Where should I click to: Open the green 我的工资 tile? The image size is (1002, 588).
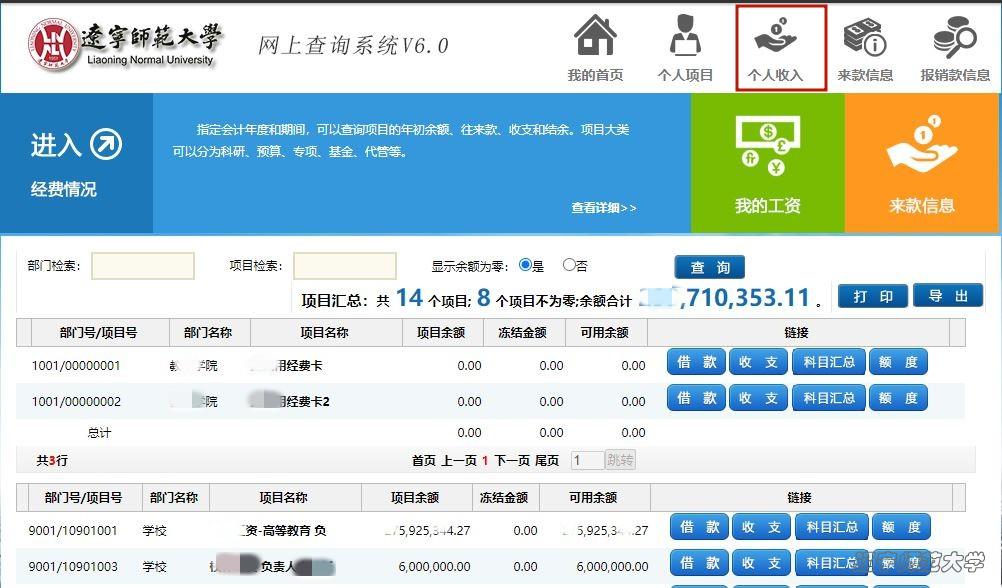767,163
